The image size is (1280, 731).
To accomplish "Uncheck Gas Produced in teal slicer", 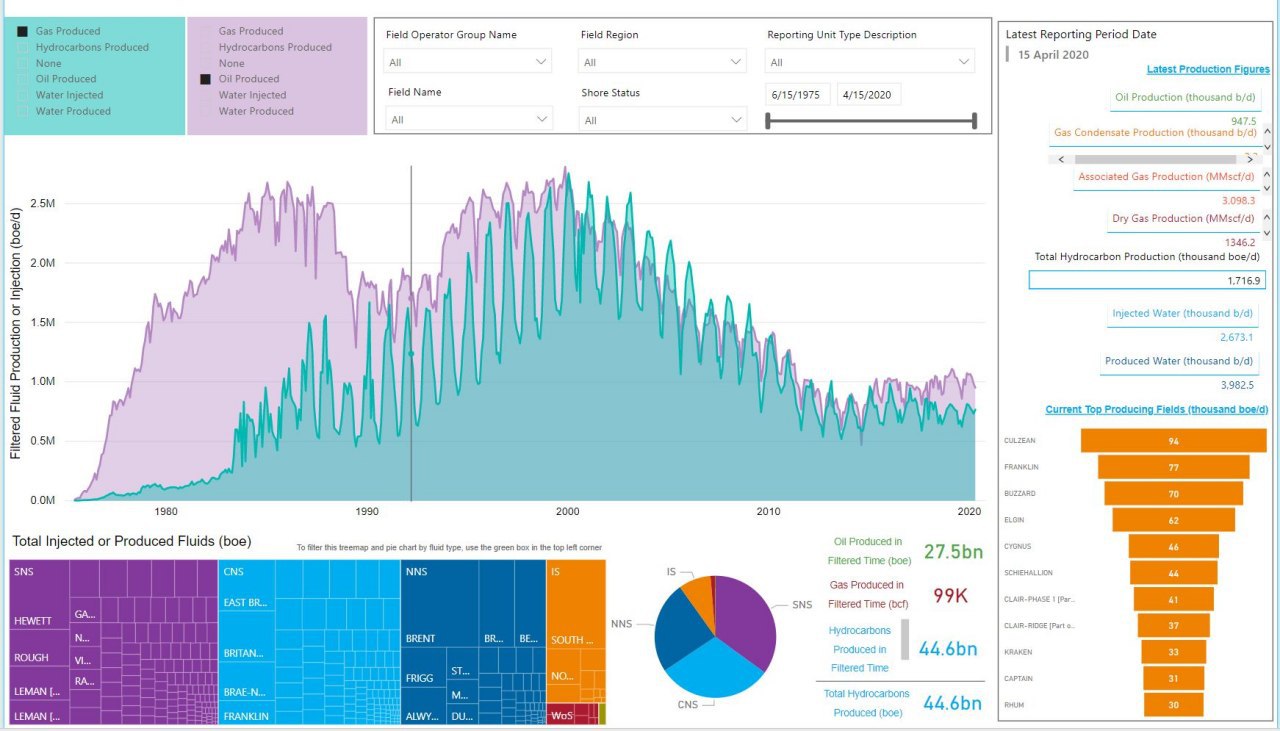I will coord(24,31).
